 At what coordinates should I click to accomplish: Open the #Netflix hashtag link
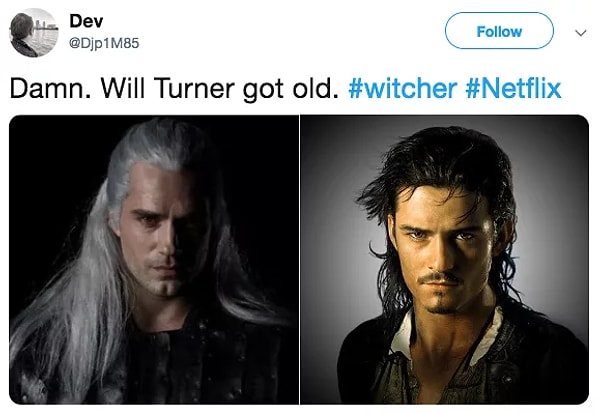tap(514, 88)
